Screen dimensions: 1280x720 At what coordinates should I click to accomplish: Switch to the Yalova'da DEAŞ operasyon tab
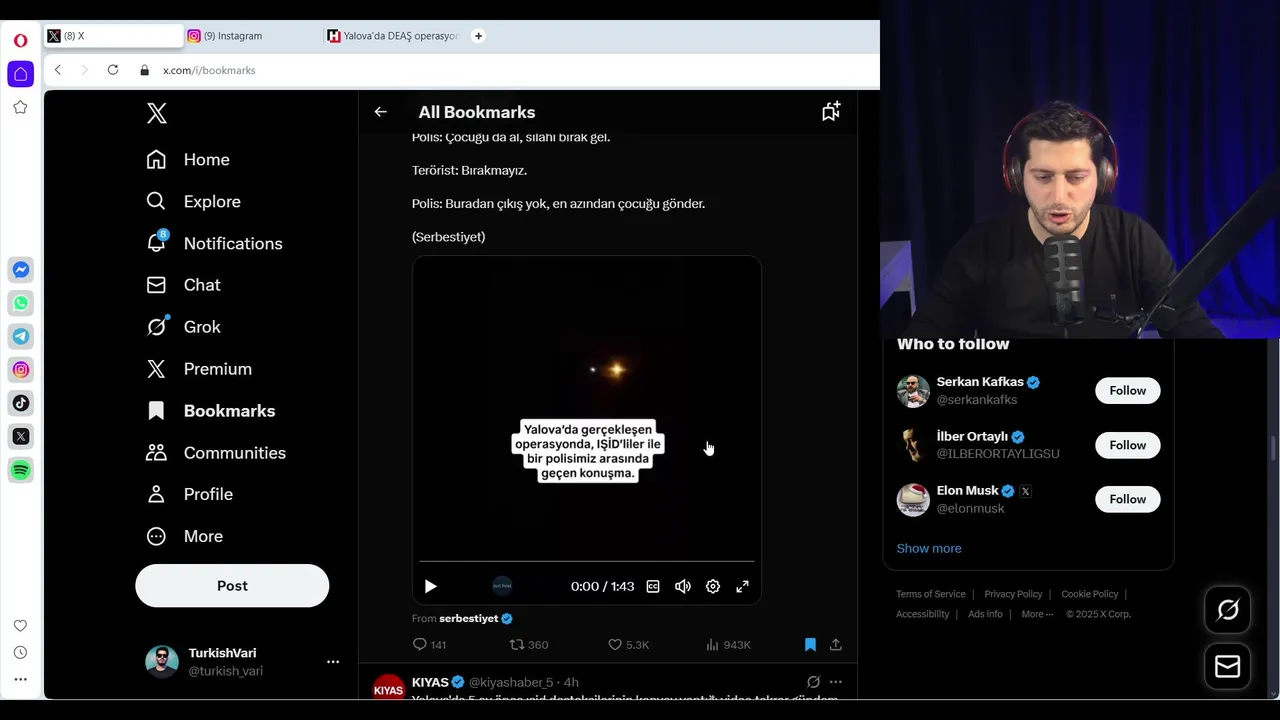pyautogui.click(x=393, y=36)
